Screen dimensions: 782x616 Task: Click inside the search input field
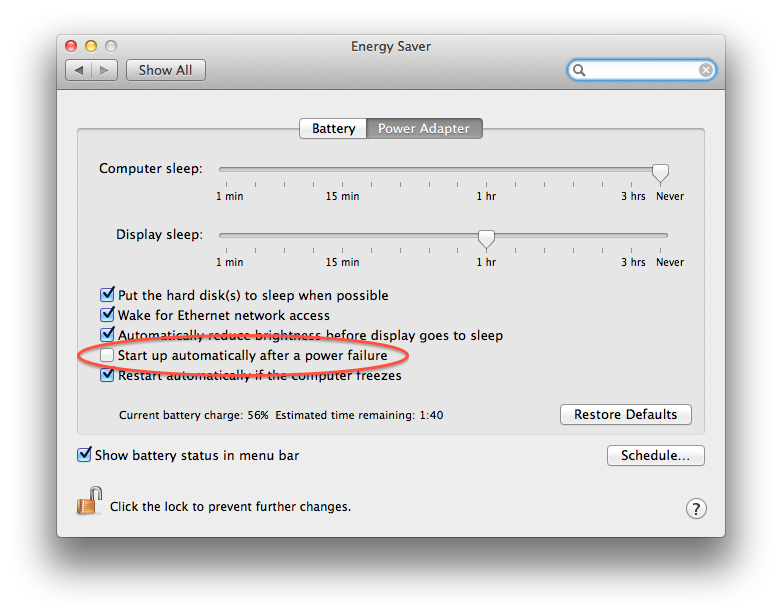[x=642, y=70]
